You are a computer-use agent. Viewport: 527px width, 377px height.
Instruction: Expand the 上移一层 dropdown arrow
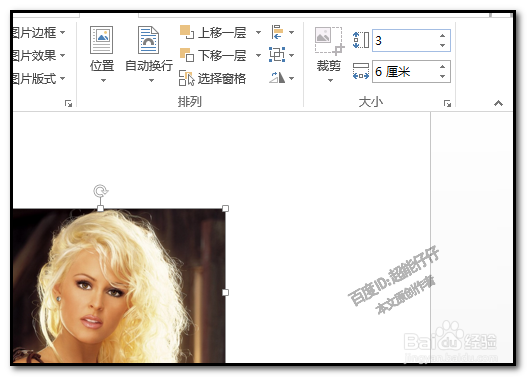[x=258, y=33]
